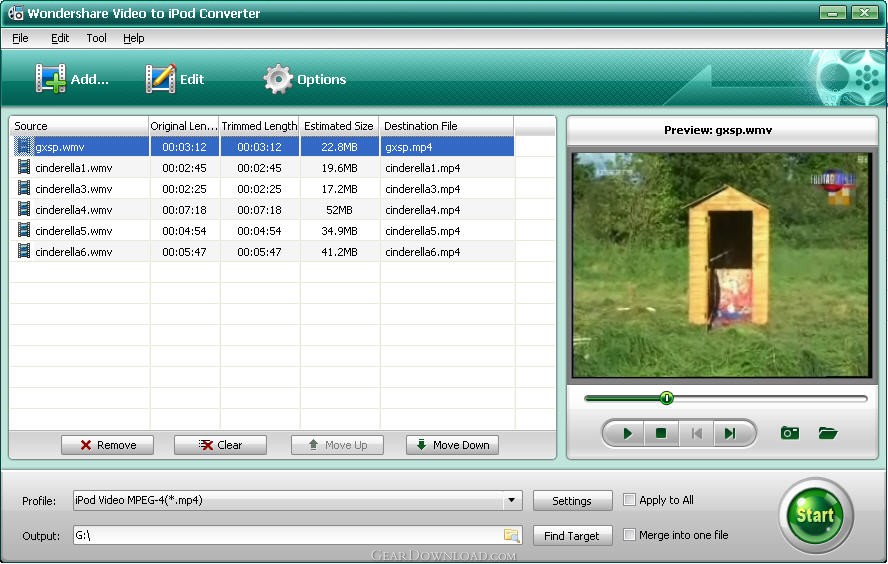Play the preview video

tap(627, 434)
